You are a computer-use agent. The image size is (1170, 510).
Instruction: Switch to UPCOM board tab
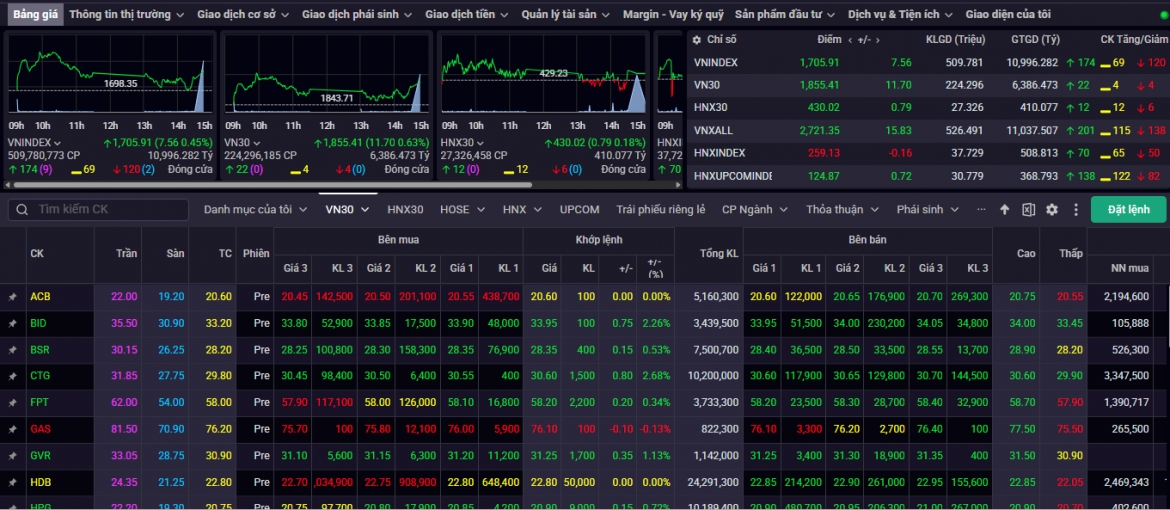click(580, 210)
